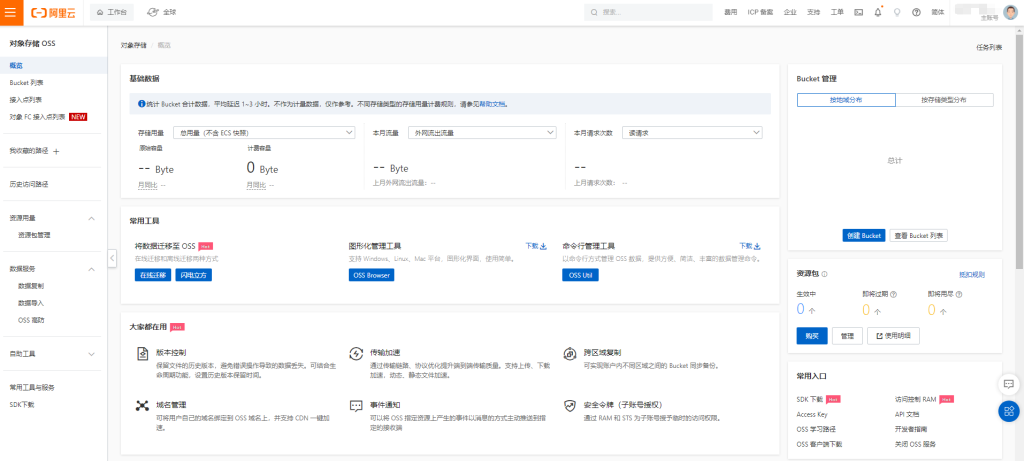The width and height of the screenshot is (1024, 461).
Task: Click the 使用明细 button
Action: (x=893, y=336)
